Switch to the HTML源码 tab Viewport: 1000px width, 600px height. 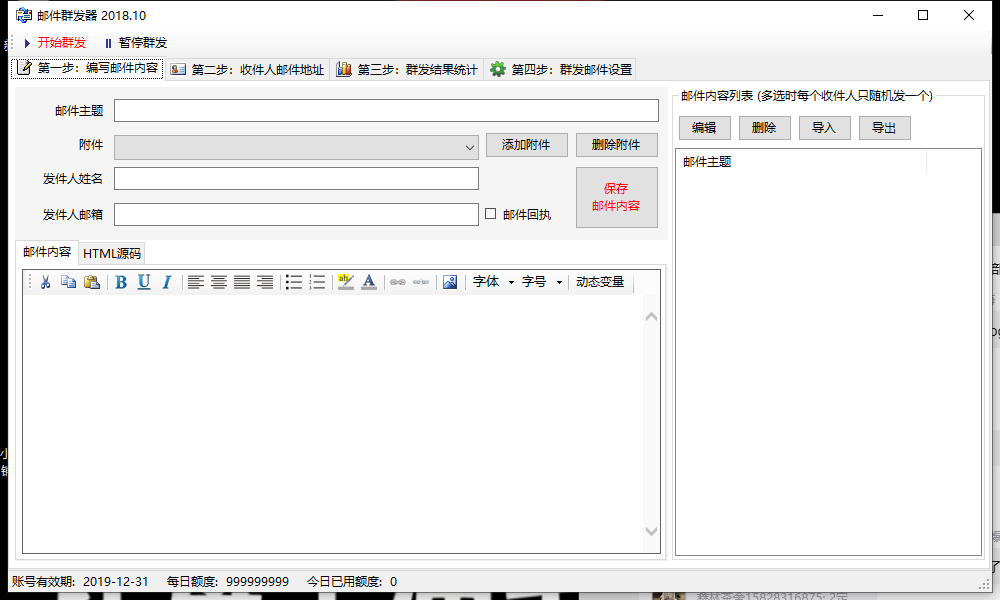pyautogui.click(x=112, y=253)
